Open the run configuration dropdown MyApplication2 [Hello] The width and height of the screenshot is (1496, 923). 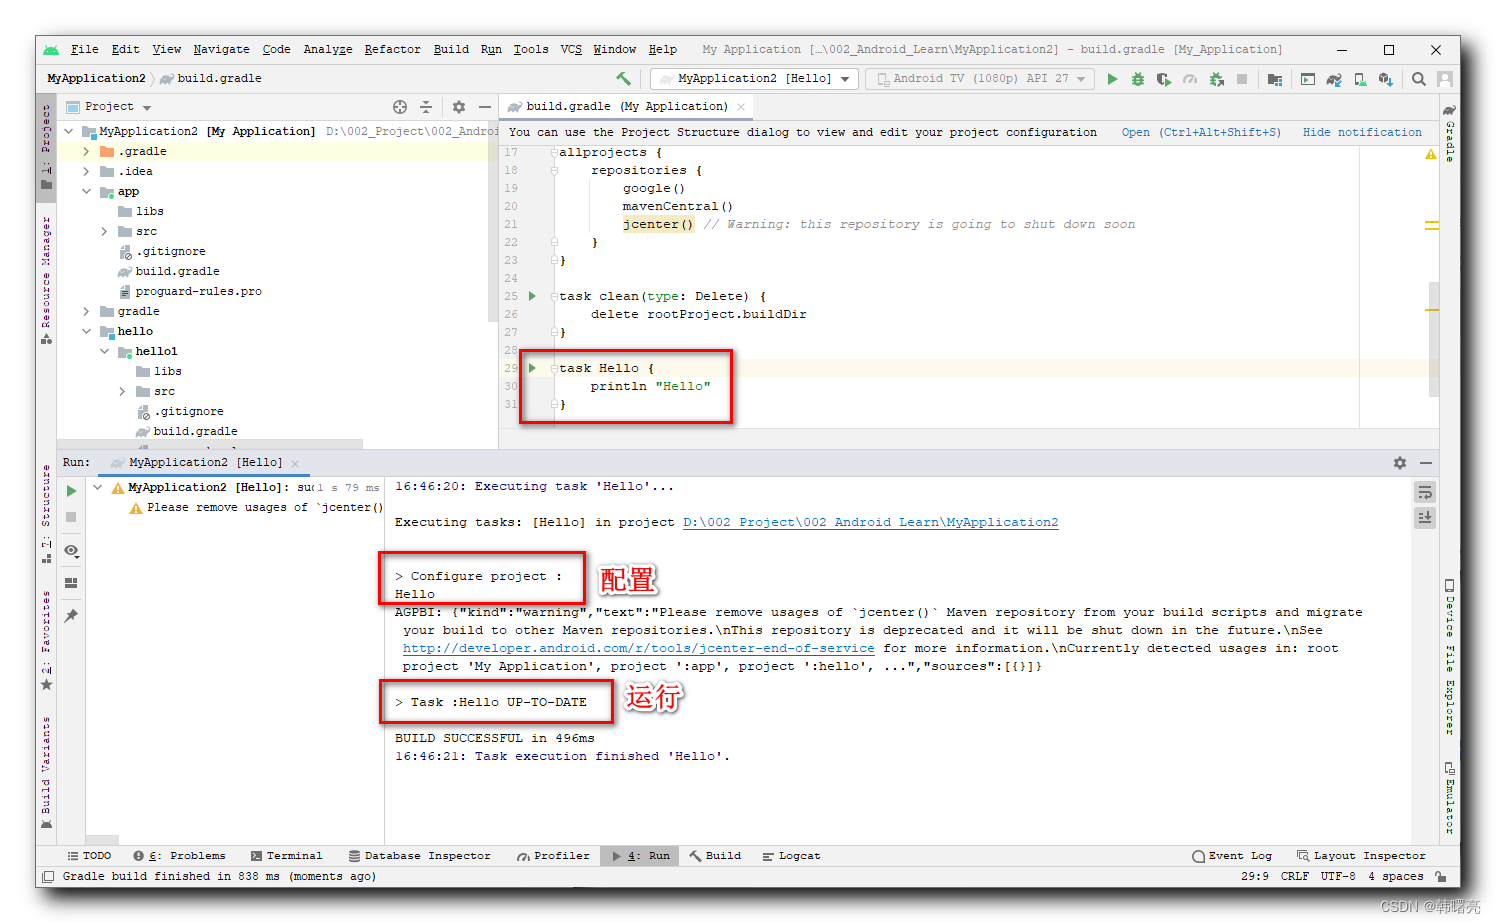point(754,79)
